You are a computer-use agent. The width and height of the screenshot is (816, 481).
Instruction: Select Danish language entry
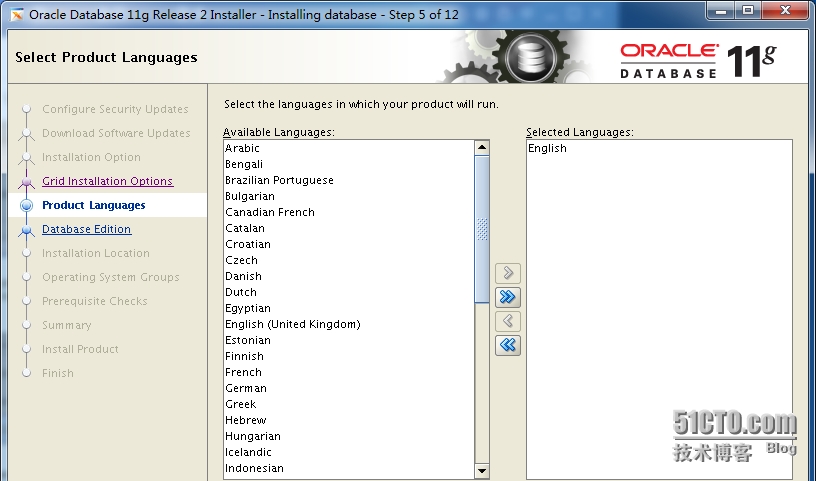pos(349,276)
